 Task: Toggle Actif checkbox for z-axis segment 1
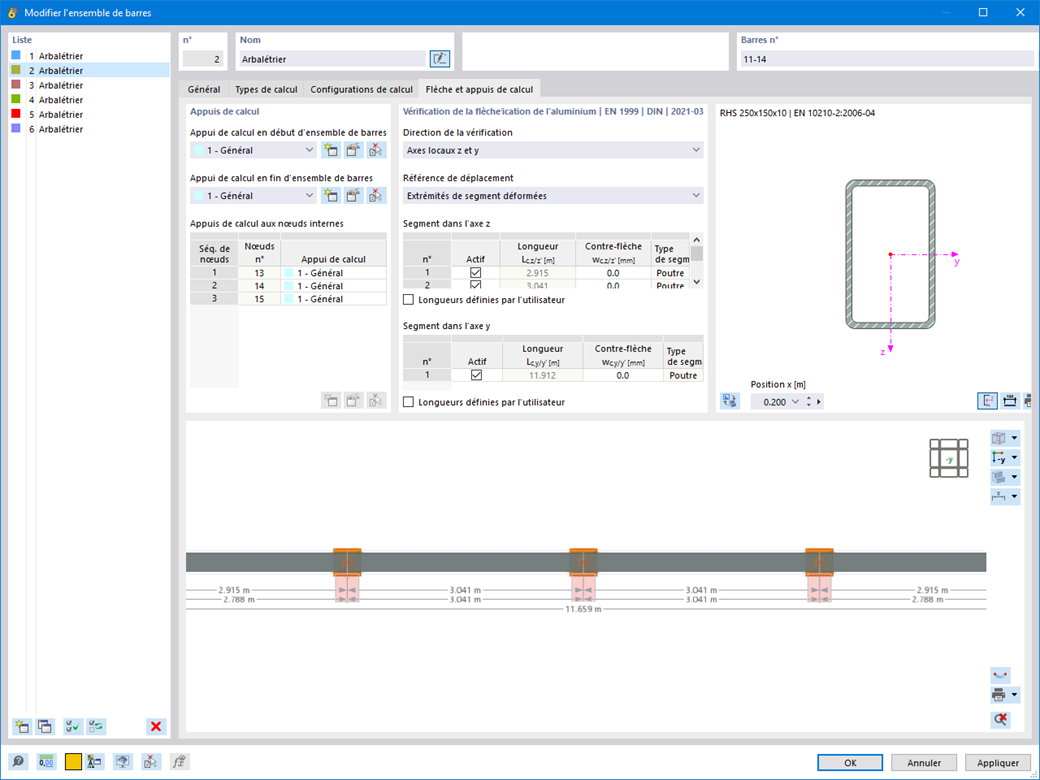tap(476, 273)
